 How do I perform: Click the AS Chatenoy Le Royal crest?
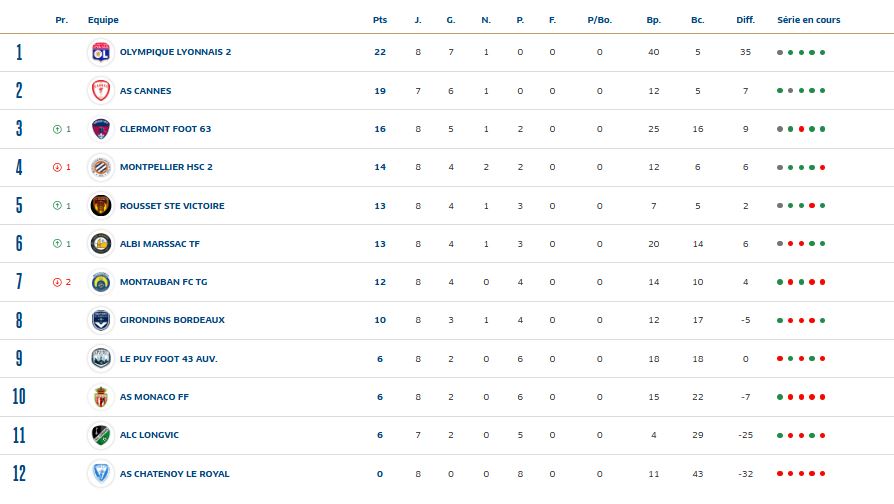tap(100, 473)
